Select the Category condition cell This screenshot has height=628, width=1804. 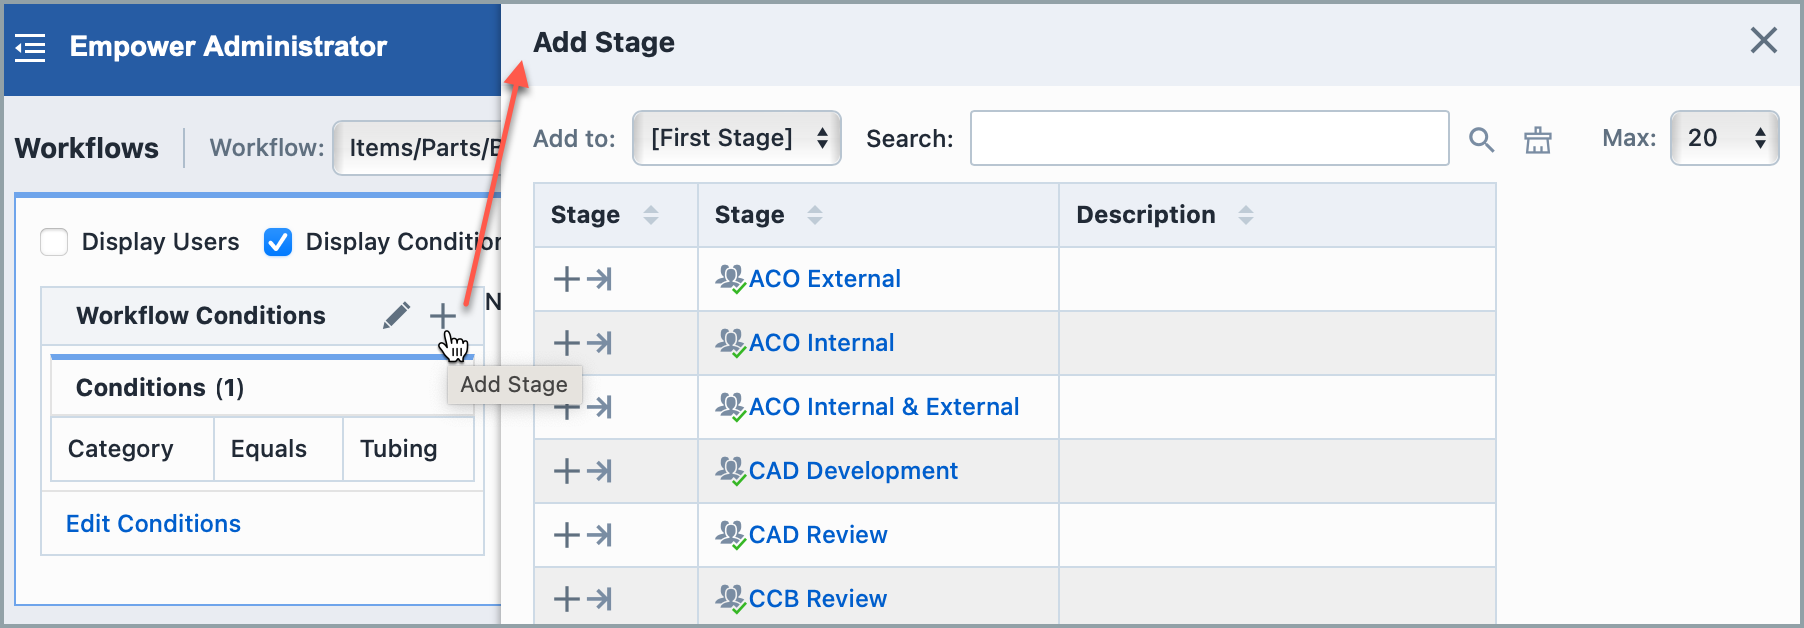tap(132, 449)
